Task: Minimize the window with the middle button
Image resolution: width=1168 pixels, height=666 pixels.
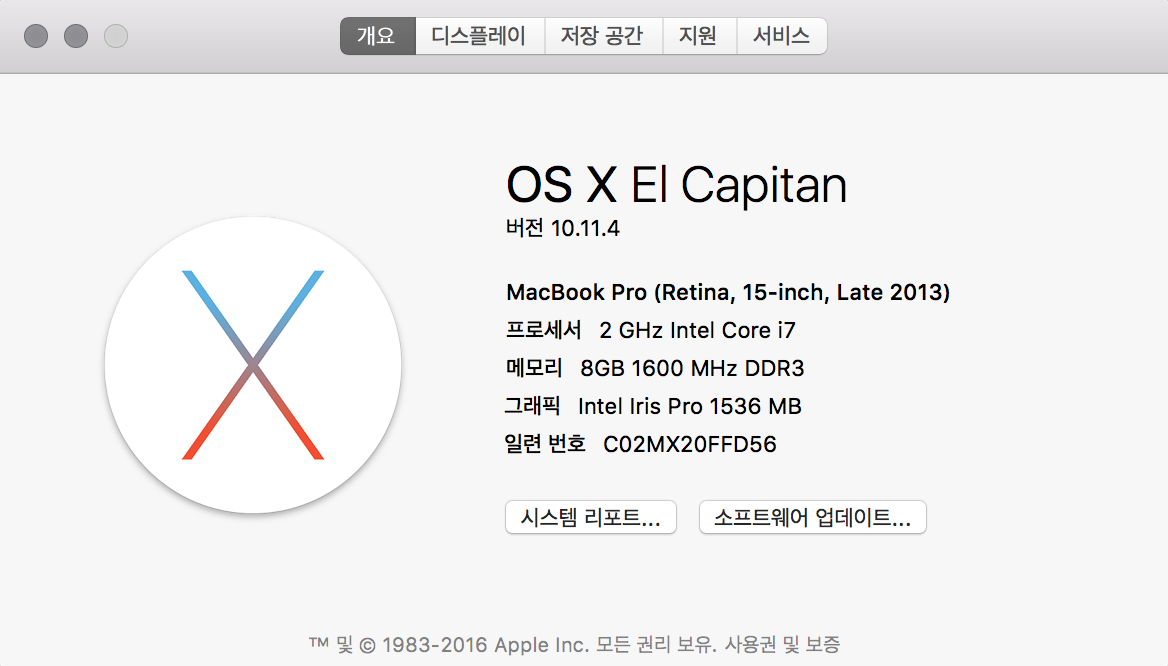Action: point(76,37)
